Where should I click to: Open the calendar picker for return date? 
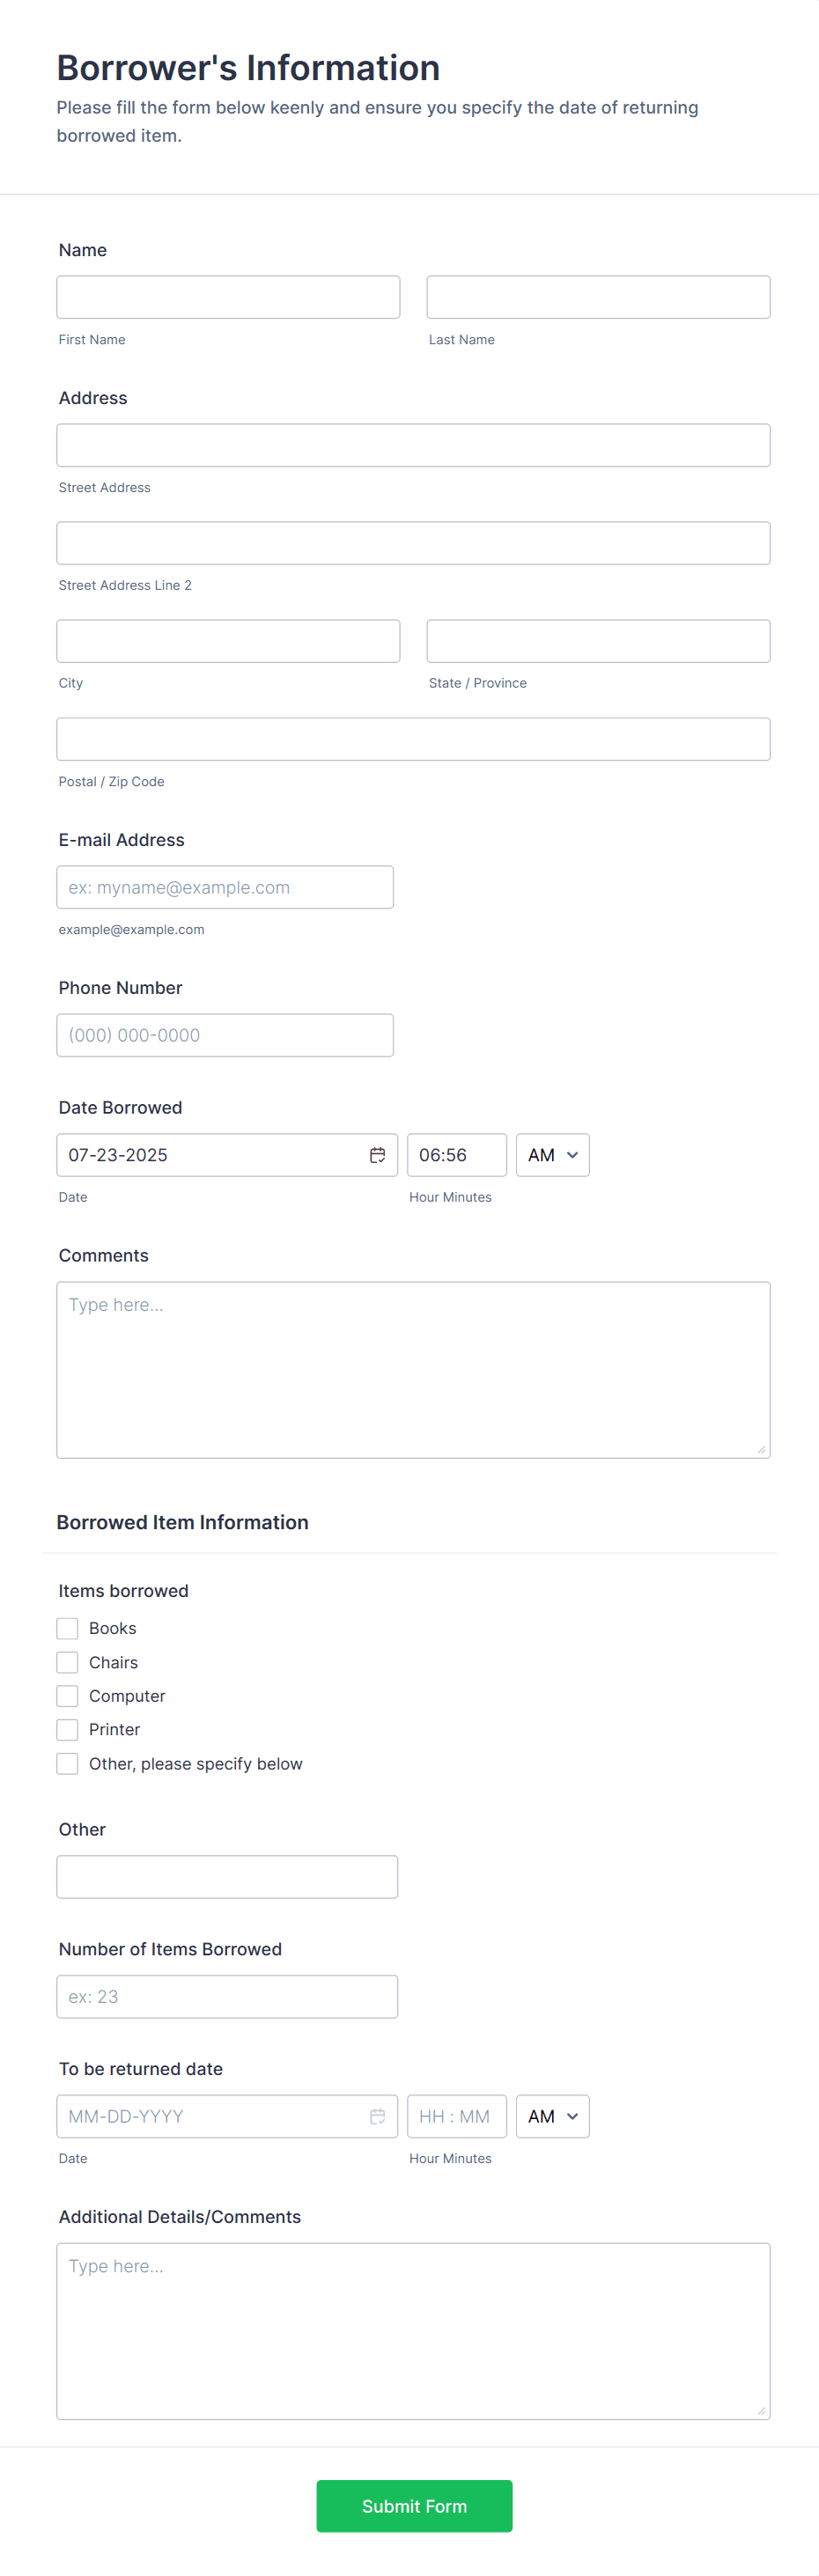click(x=377, y=2116)
